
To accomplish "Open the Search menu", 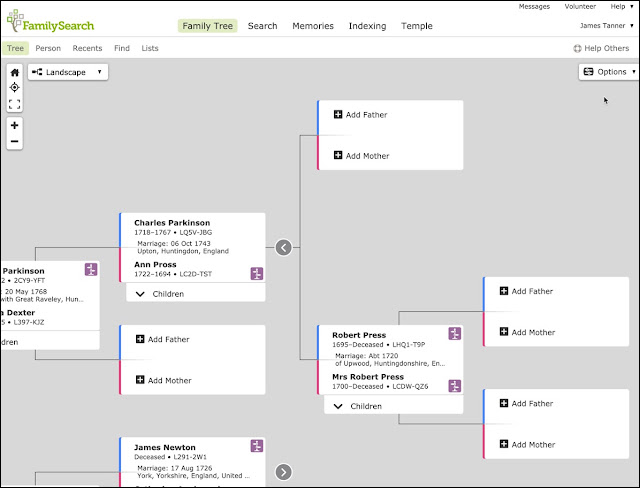I will point(262,26).
